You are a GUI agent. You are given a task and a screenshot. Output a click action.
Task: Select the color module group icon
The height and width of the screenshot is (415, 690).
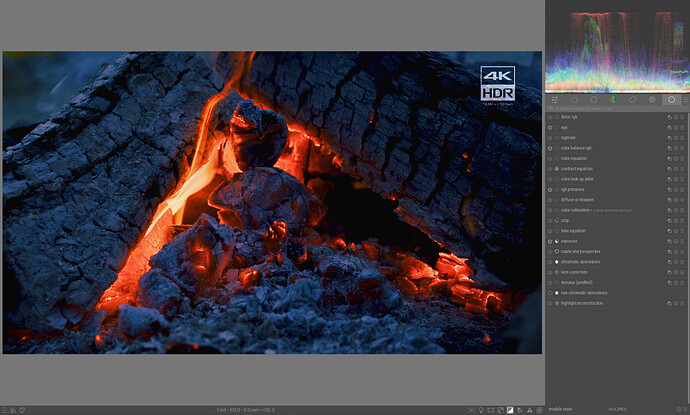(x=613, y=100)
